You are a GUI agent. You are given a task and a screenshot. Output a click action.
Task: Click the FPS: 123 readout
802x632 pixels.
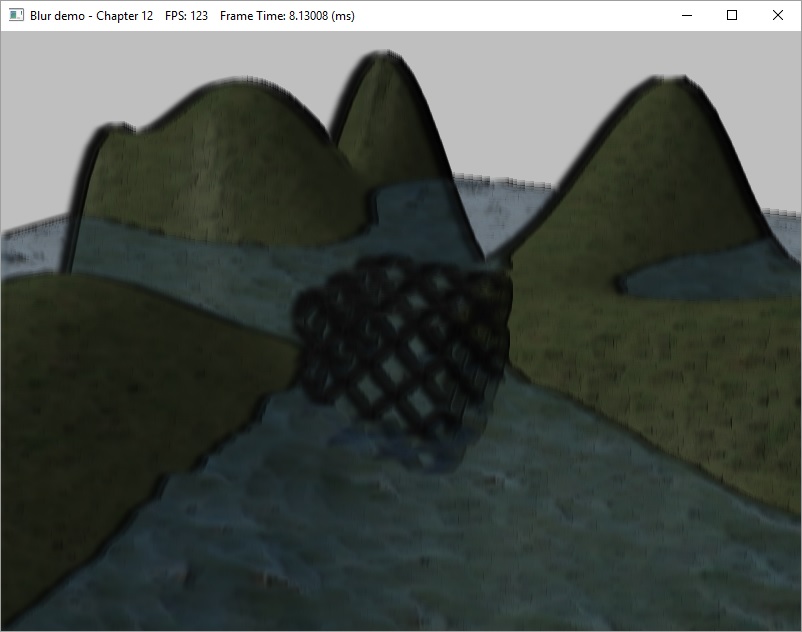(186, 16)
